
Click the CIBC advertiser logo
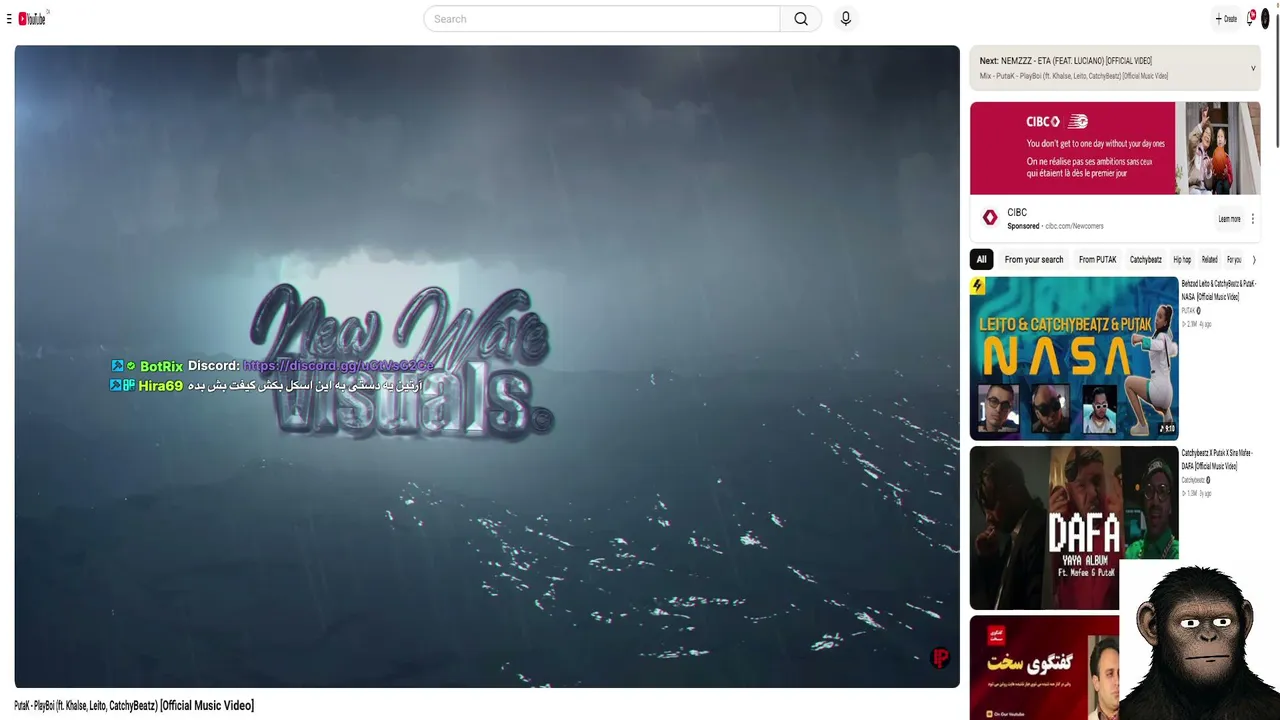click(990, 218)
